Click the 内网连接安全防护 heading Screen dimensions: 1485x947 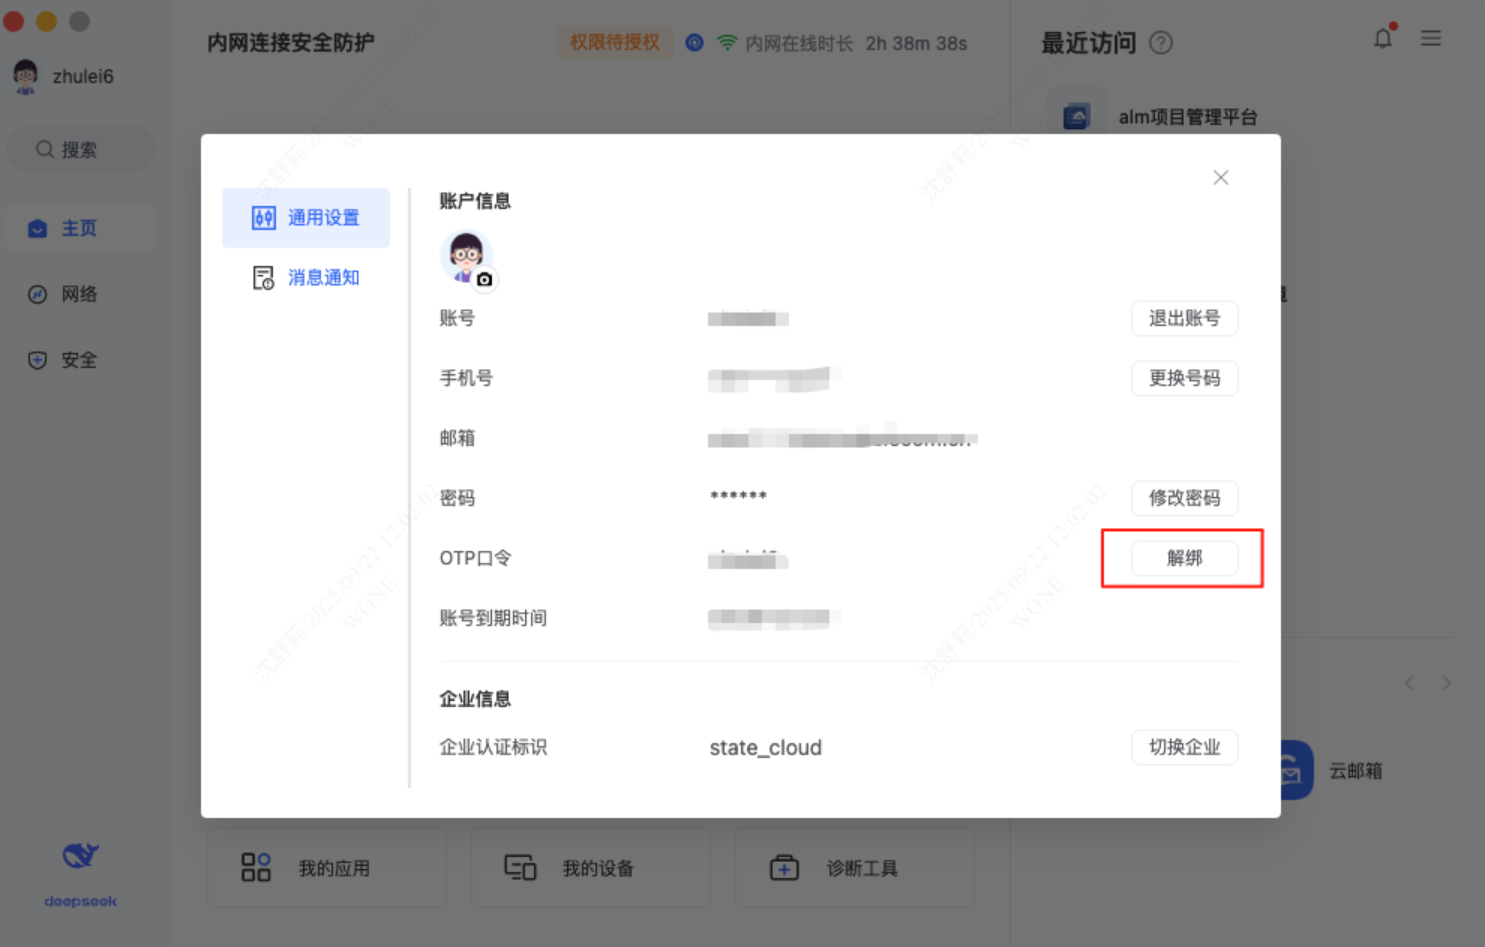pos(291,43)
